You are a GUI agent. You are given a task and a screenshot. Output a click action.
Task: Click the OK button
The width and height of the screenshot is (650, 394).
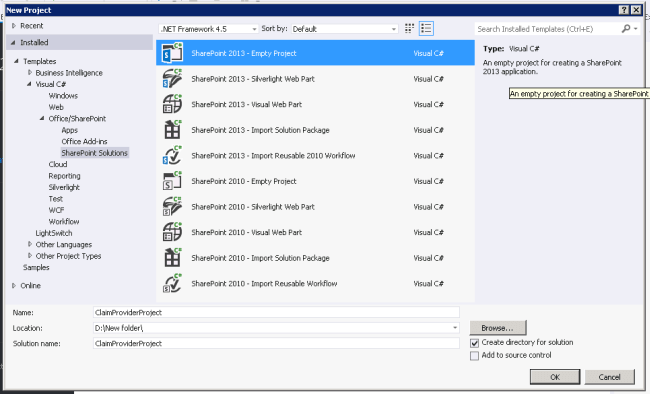tap(555, 377)
